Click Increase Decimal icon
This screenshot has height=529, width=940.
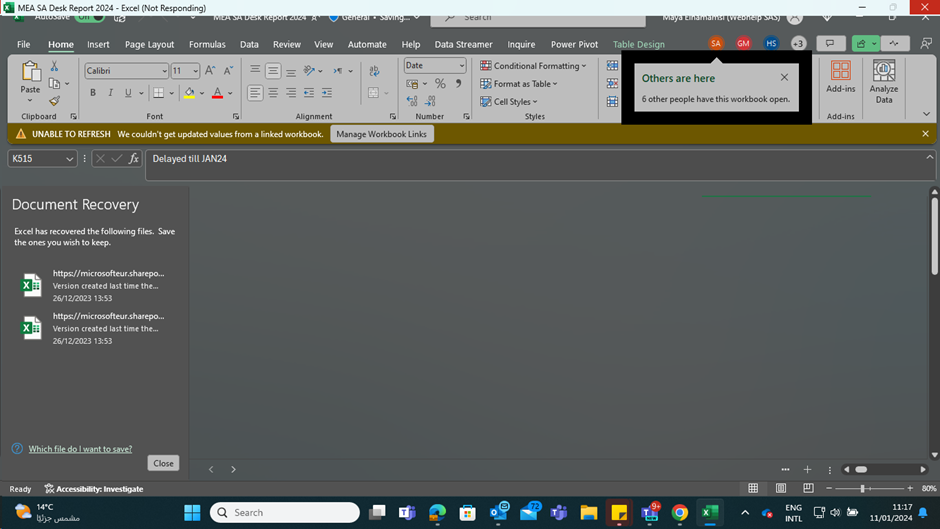(412, 101)
